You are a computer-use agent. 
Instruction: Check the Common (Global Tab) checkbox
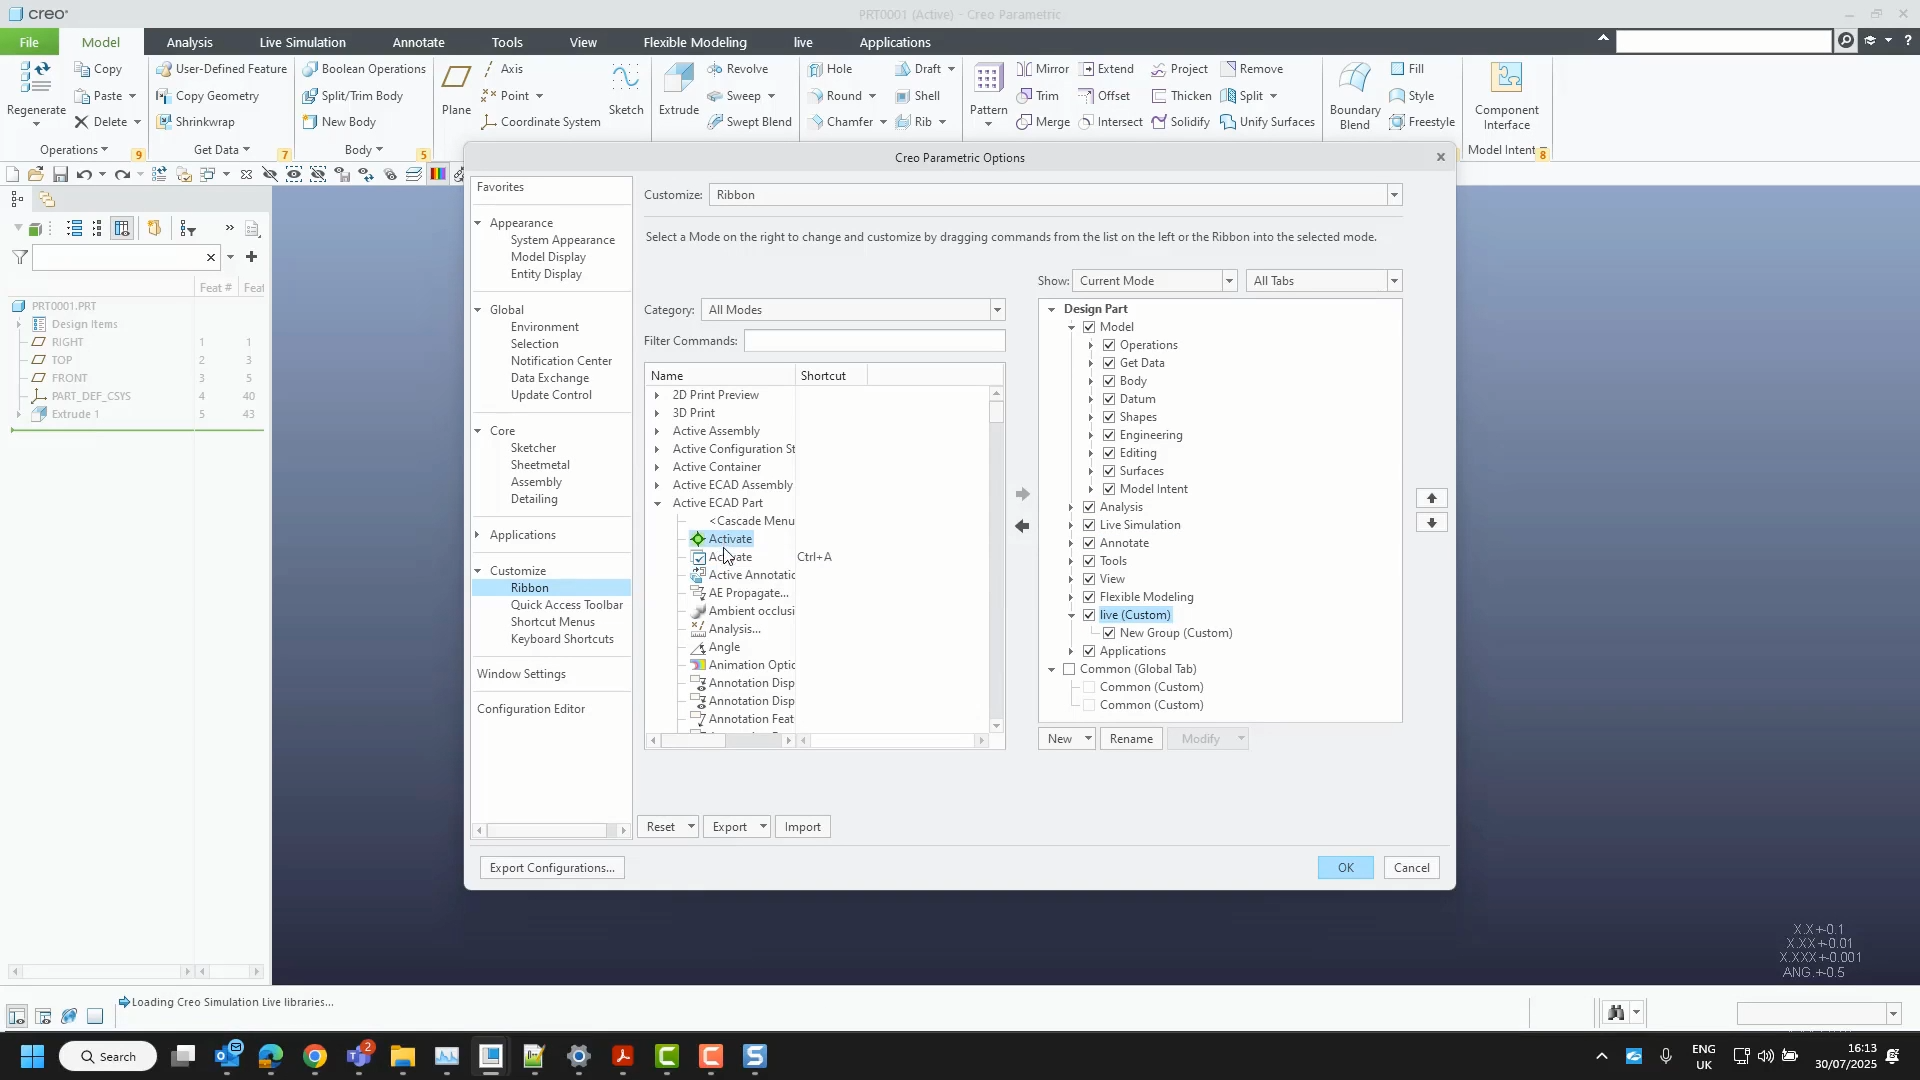pyautogui.click(x=1069, y=669)
